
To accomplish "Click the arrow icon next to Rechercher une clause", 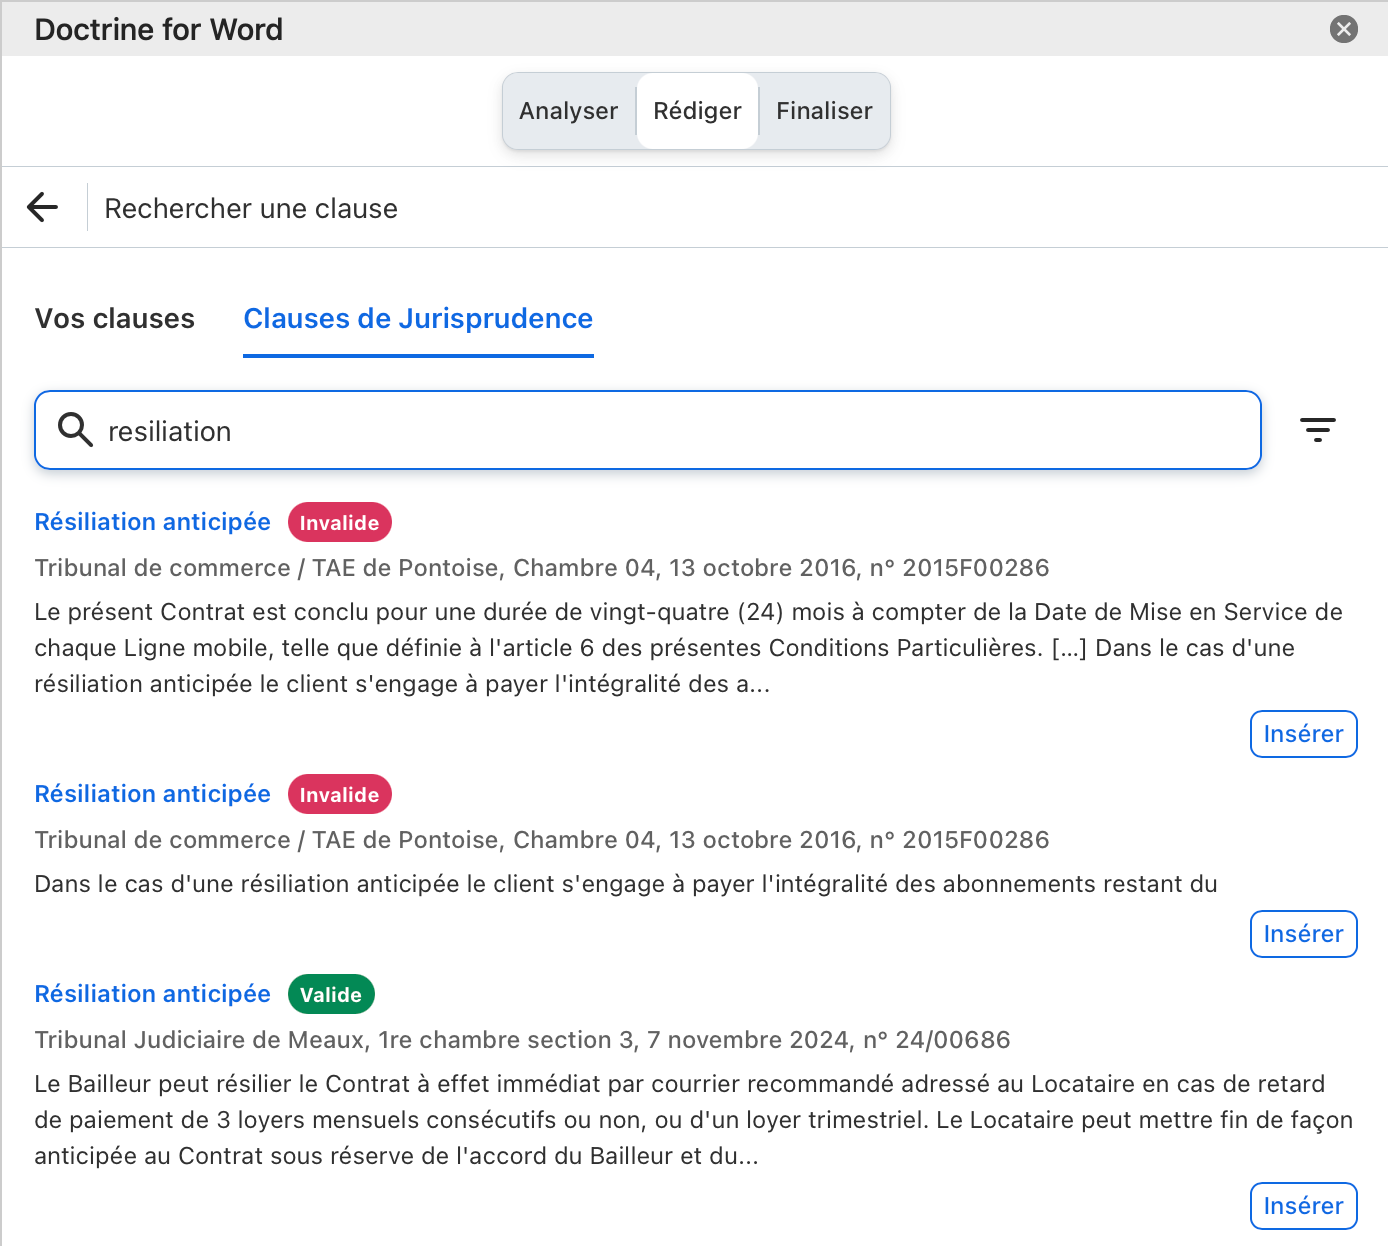I will pyautogui.click(x=42, y=207).
